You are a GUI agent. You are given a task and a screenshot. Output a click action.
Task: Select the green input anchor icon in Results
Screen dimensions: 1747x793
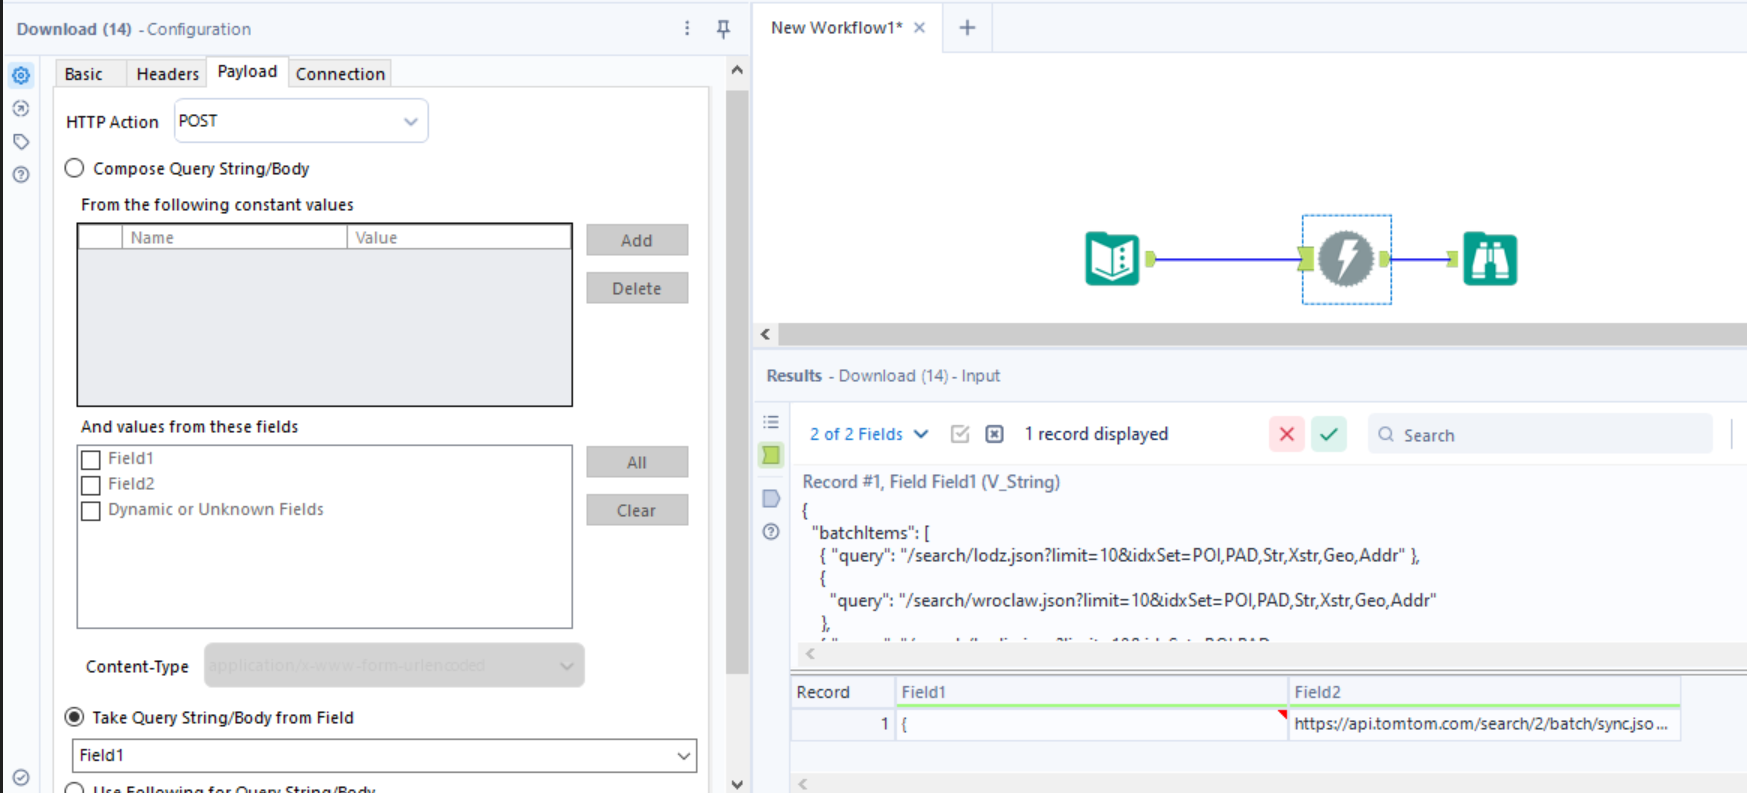(x=771, y=455)
